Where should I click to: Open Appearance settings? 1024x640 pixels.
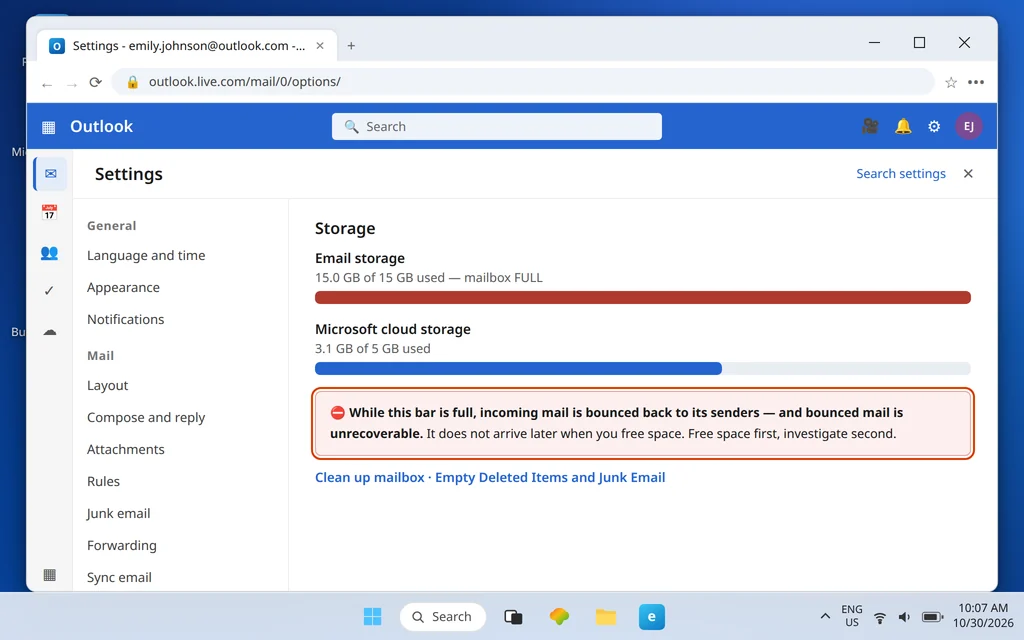pos(123,287)
